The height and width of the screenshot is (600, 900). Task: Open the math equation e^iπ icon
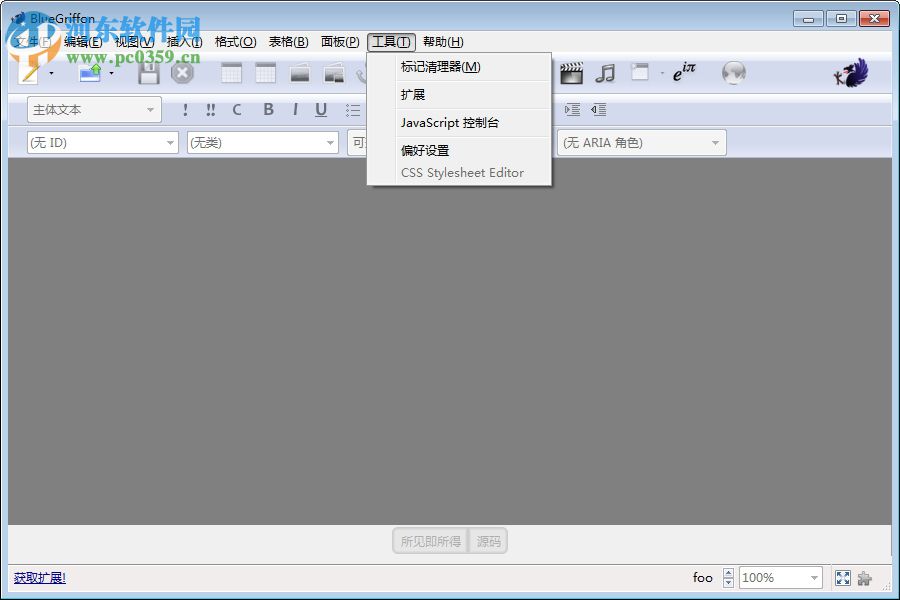click(684, 72)
